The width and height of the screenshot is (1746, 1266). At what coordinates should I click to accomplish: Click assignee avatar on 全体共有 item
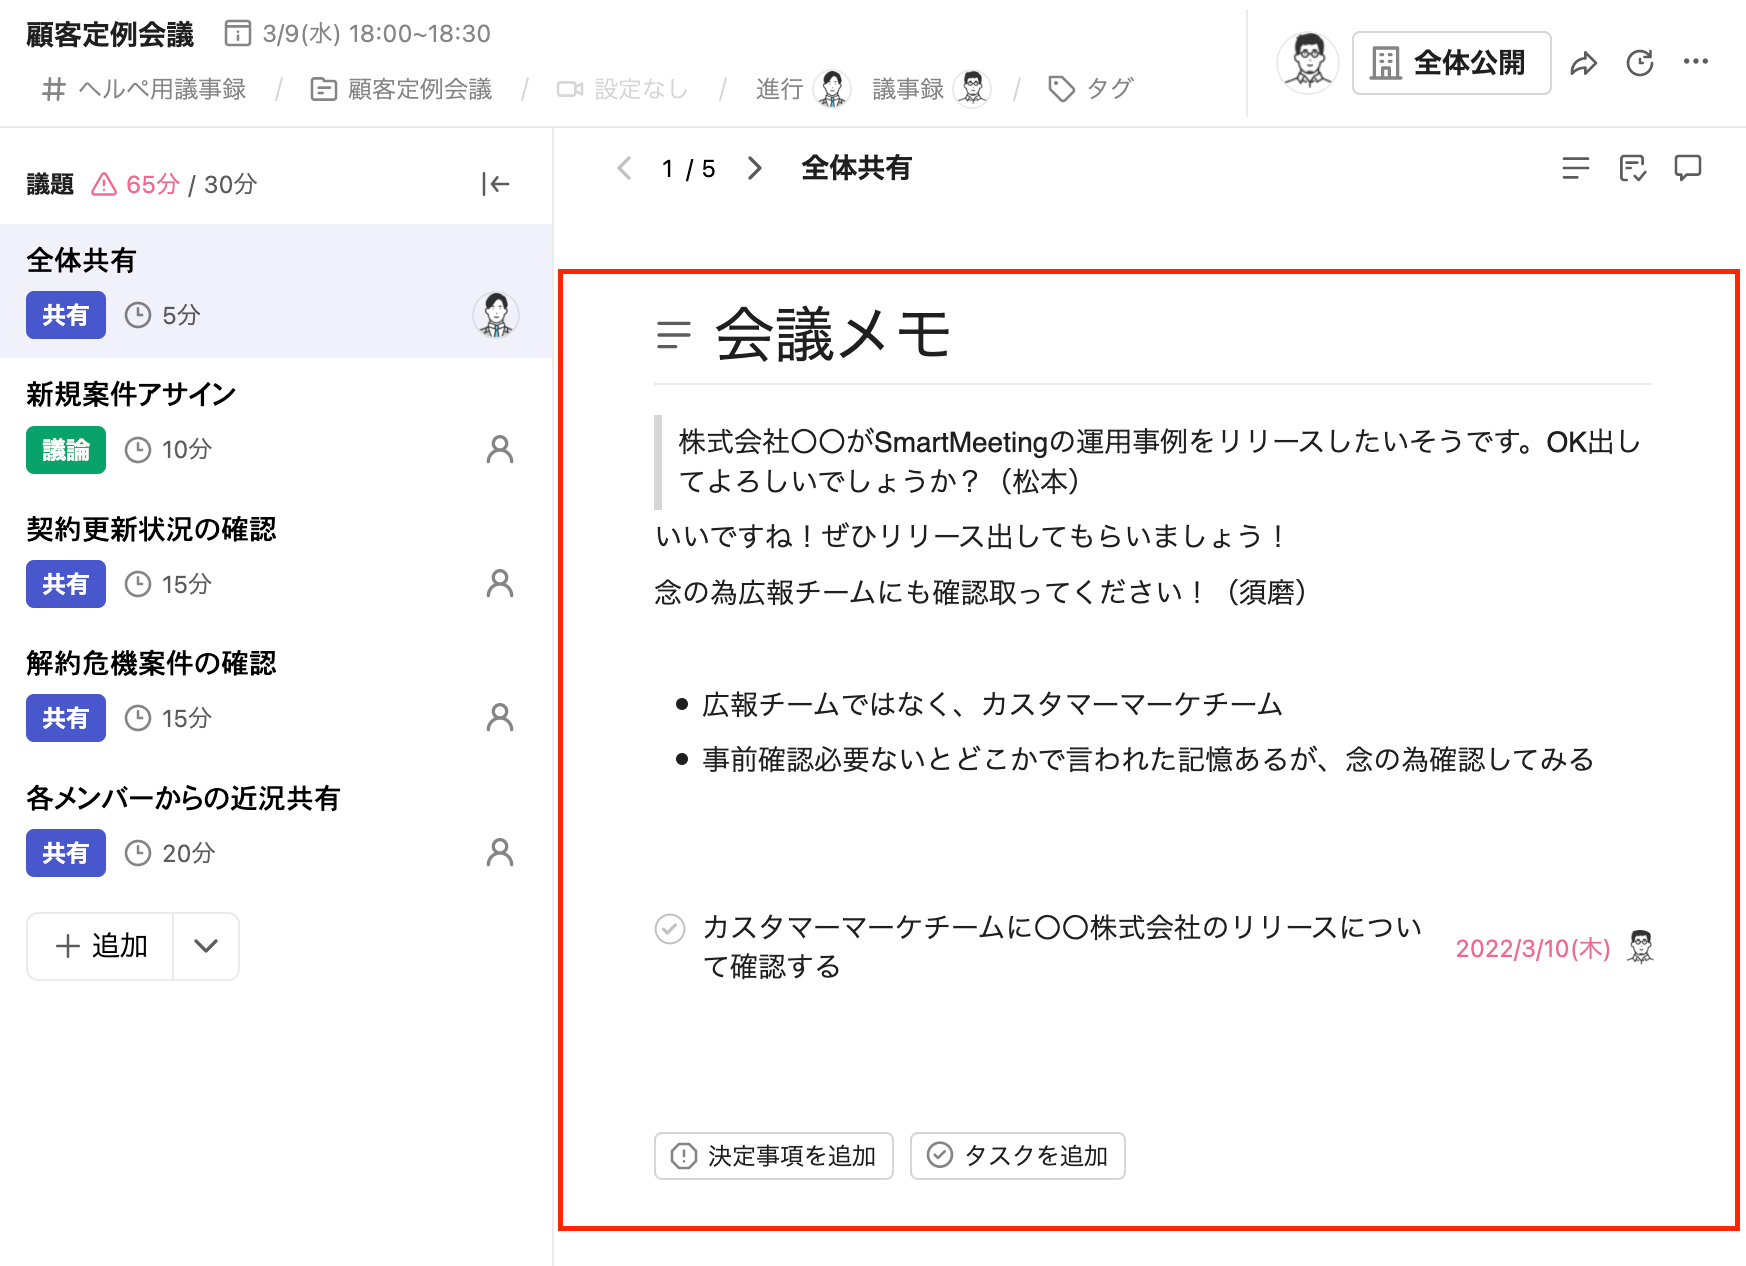coord(496,315)
